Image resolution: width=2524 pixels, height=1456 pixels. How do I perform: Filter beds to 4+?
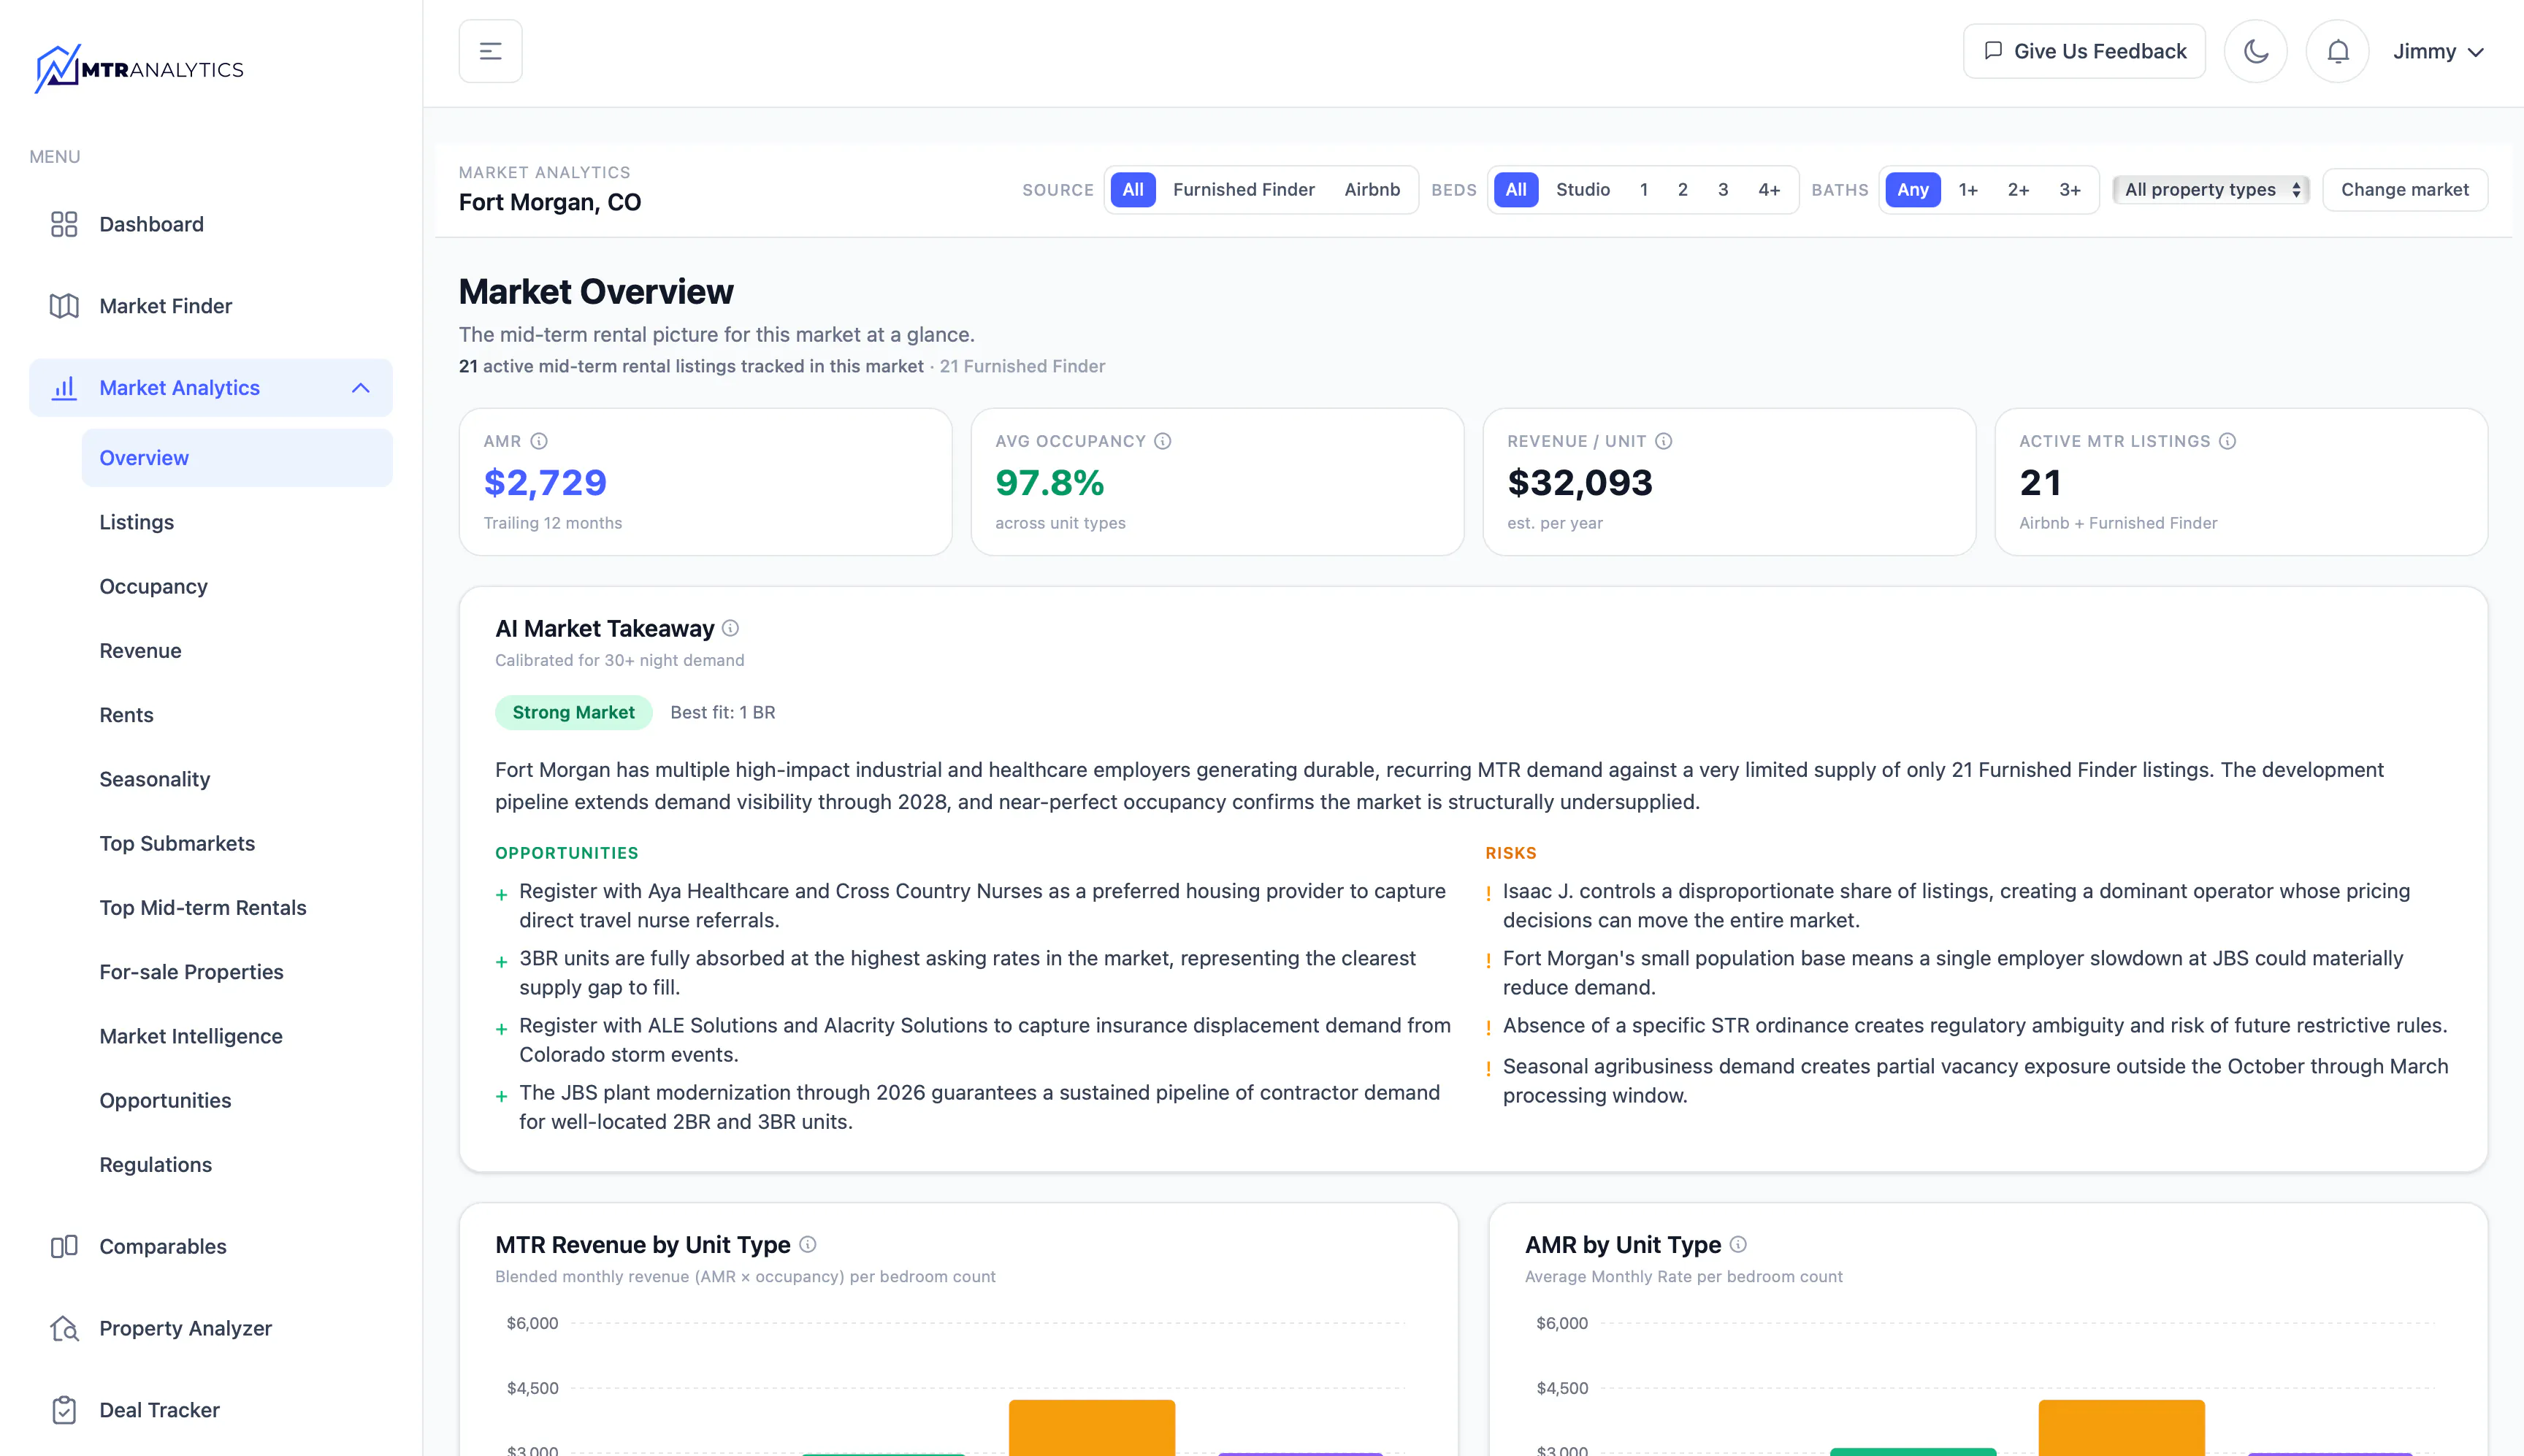[x=1769, y=190]
